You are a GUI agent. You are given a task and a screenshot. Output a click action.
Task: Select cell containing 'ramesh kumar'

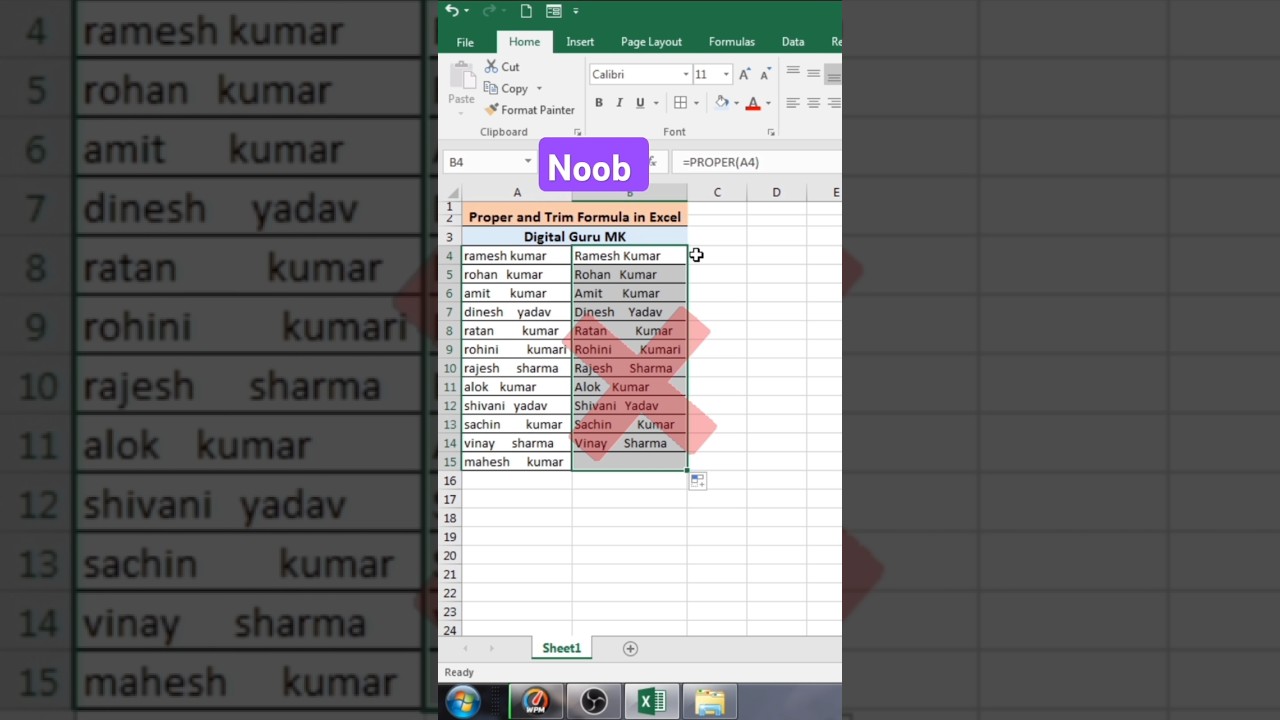coord(517,256)
